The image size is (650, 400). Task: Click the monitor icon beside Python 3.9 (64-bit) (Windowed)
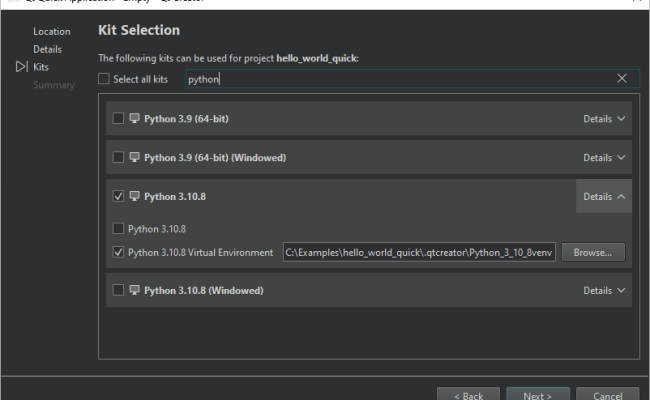[134, 158]
